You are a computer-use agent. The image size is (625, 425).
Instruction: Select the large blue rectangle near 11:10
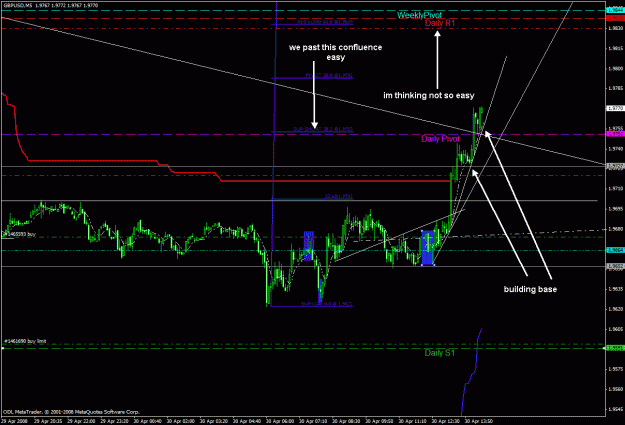pyautogui.click(x=428, y=248)
